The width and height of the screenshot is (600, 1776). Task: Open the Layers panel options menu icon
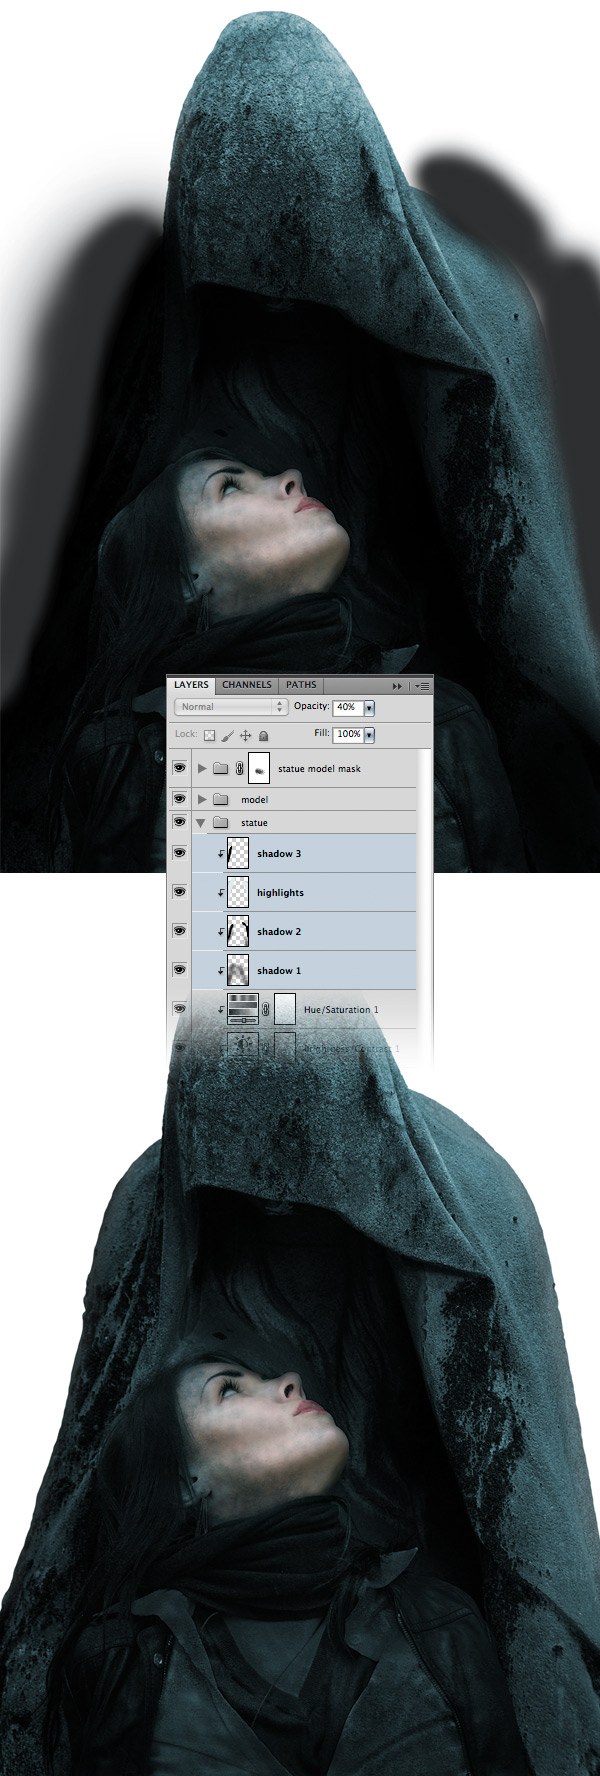tap(422, 687)
